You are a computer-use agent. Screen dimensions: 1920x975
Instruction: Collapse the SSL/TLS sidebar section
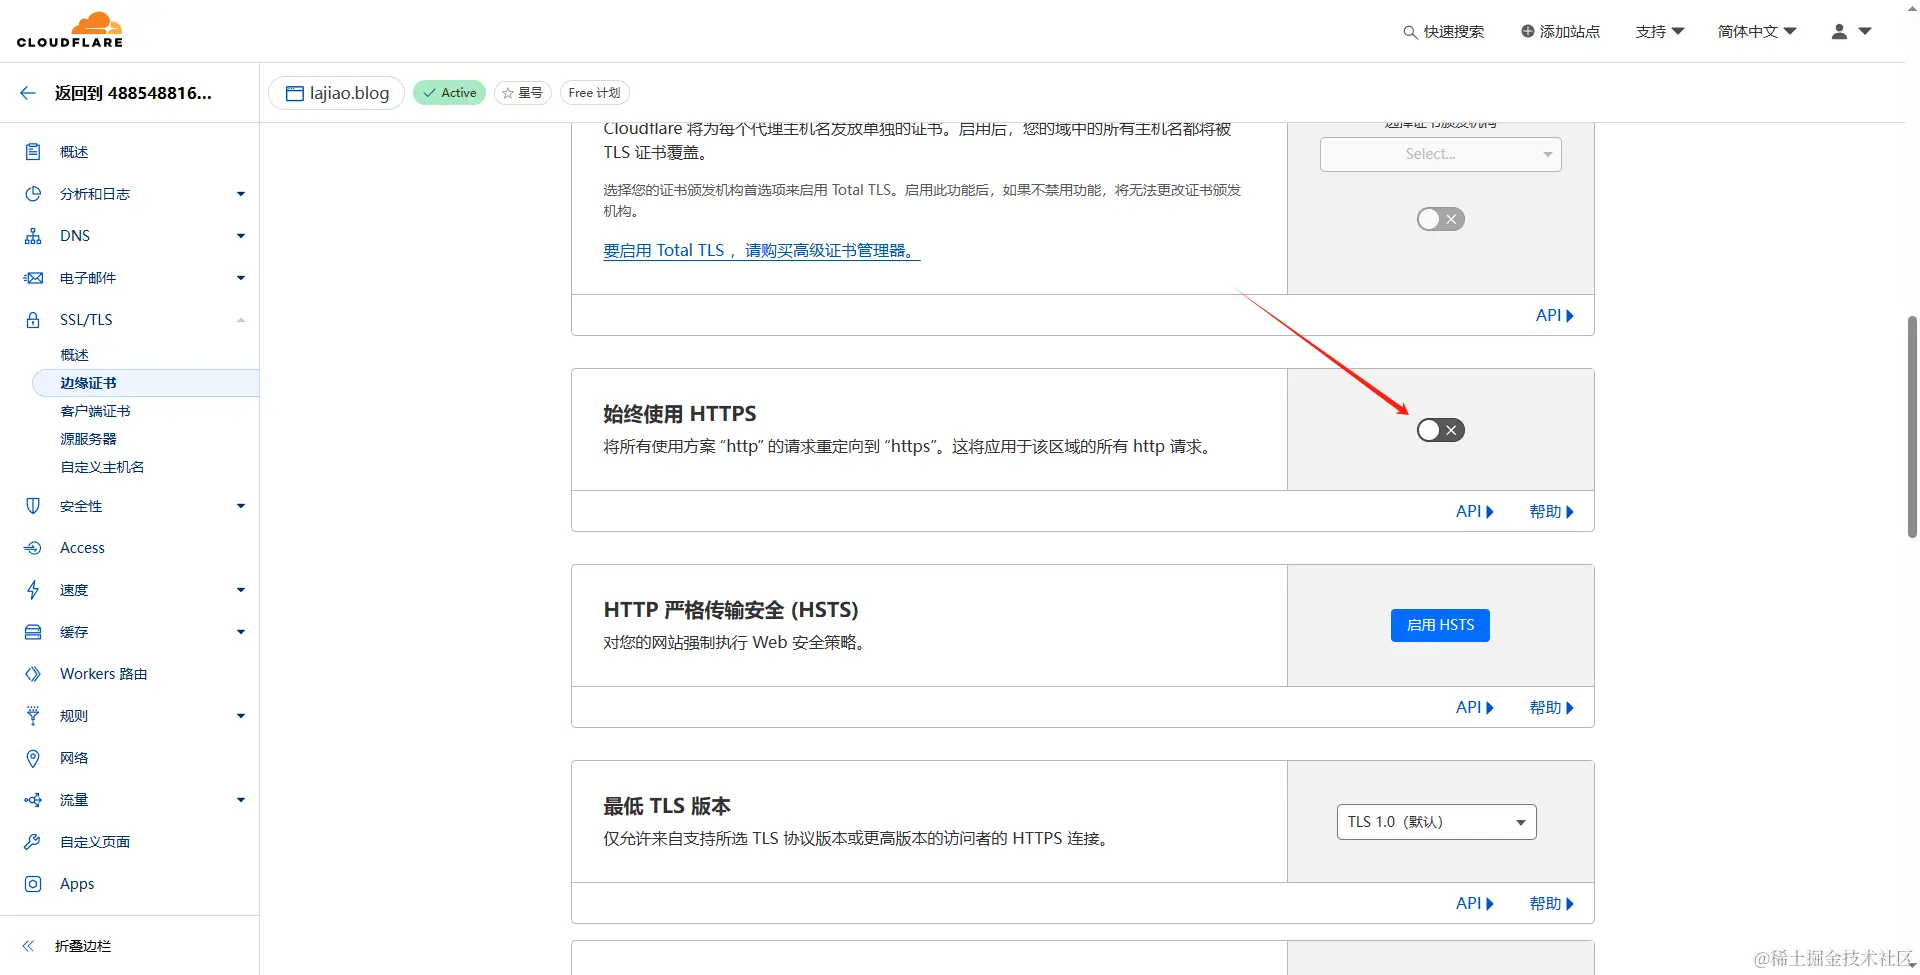coord(241,320)
